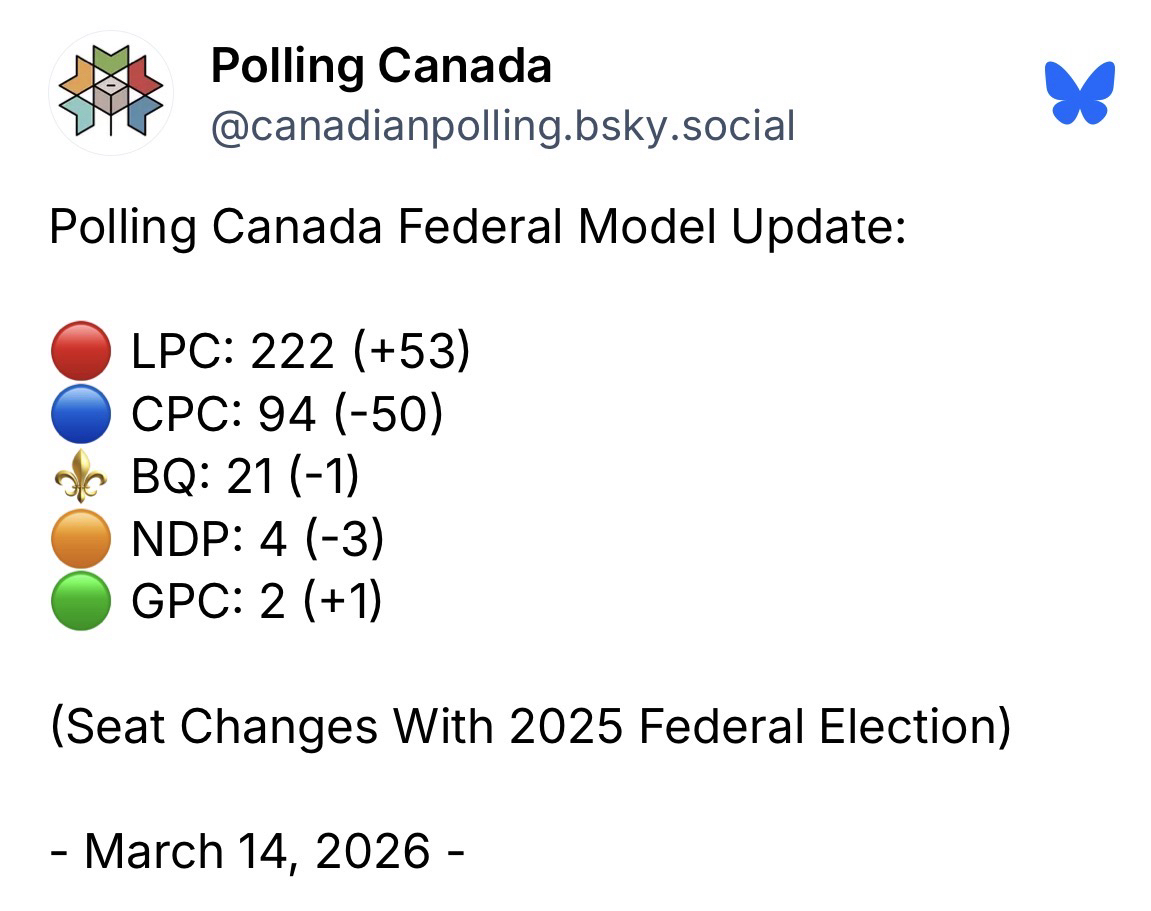
Task: Click the blue circle emoji beside CPC
Action: click(x=79, y=413)
